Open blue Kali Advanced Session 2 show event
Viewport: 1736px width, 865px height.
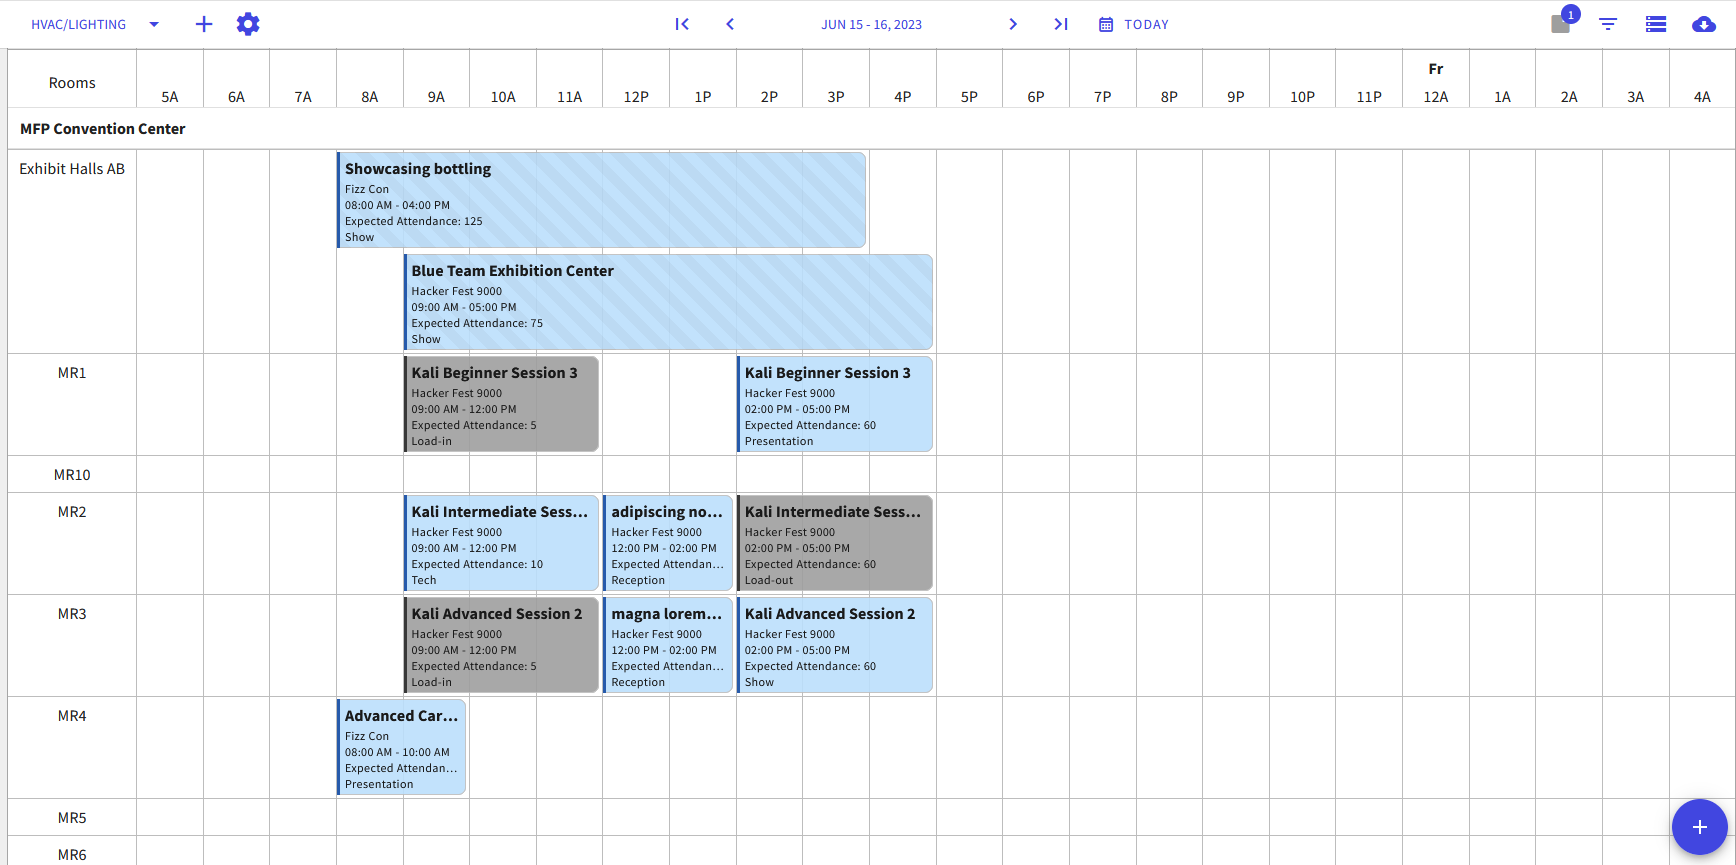(x=835, y=645)
